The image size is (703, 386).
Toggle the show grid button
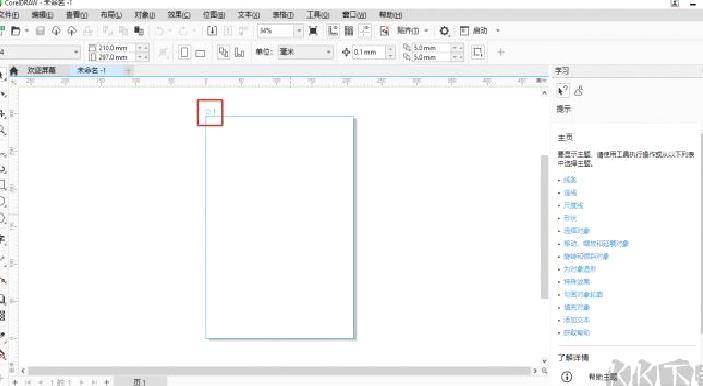[349, 30]
